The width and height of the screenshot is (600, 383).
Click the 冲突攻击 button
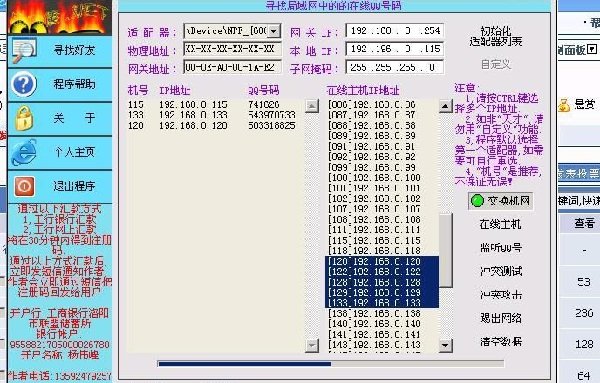pyautogui.click(x=501, y=295)
